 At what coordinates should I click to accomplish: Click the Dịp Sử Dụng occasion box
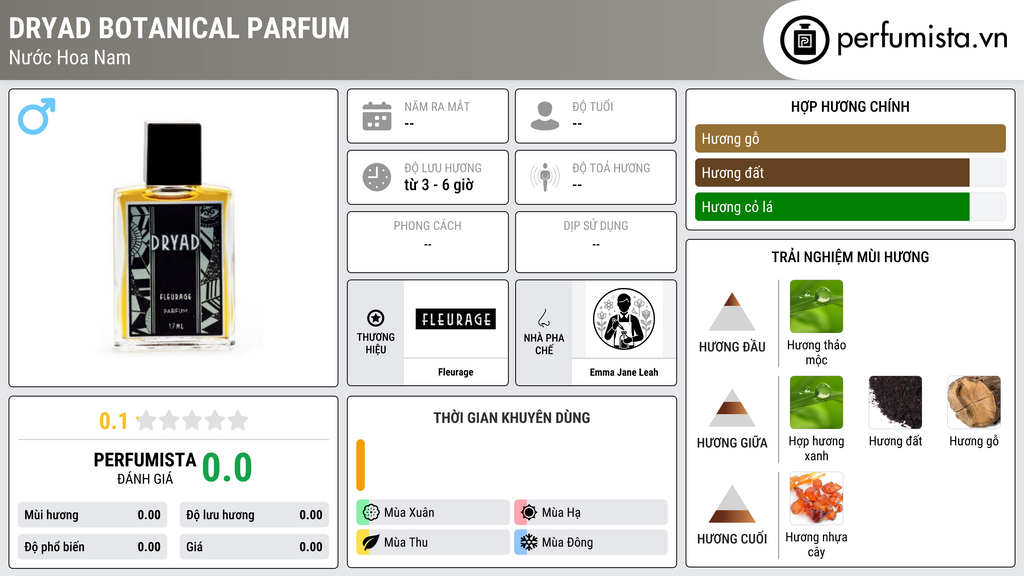tap(596, 242)
